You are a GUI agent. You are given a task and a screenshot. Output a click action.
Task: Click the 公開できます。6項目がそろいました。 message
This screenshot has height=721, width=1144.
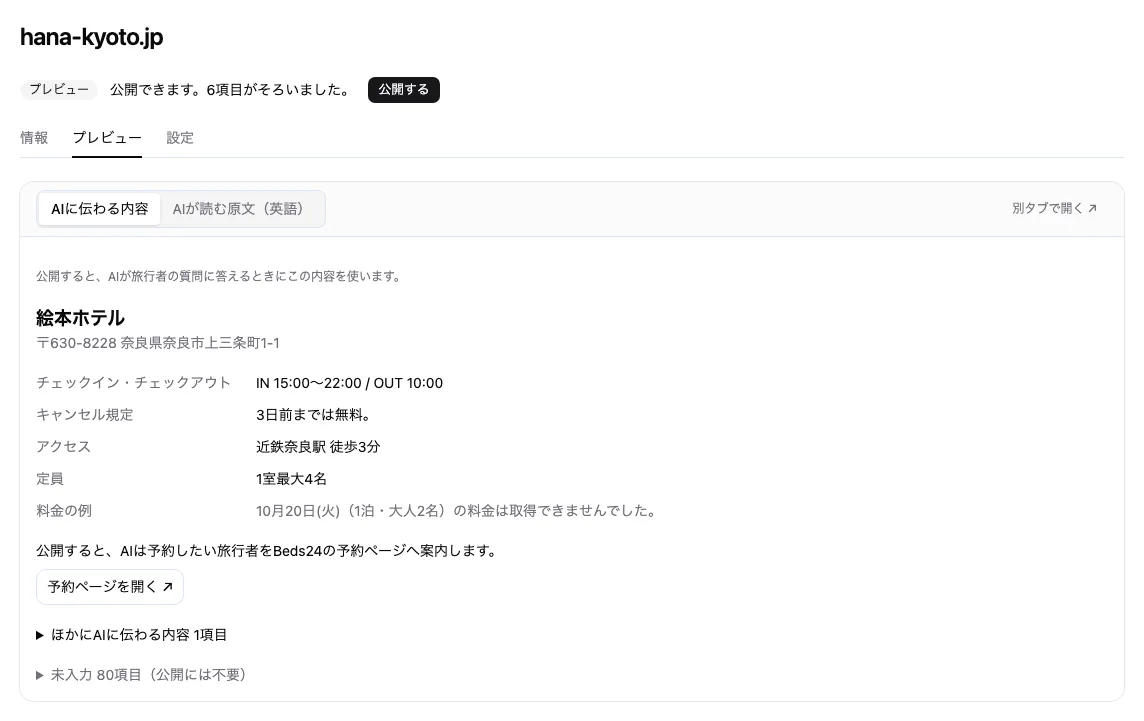(231, 90)
